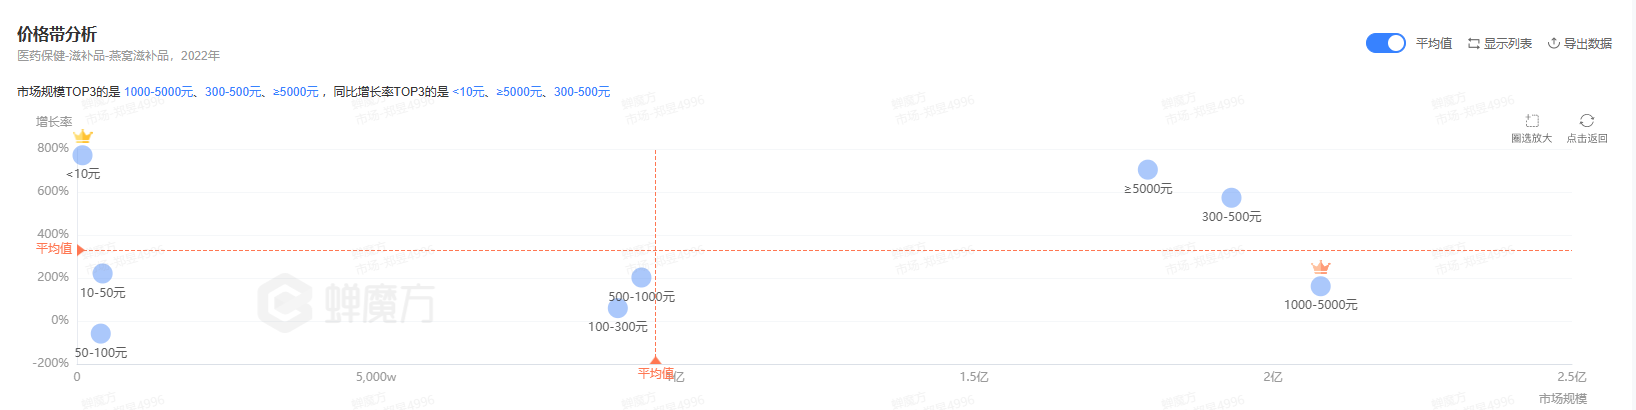Open the 1000-5000元 link in summary text
The width and height of the screenshot is (1636, 410).
pos(158,92)
